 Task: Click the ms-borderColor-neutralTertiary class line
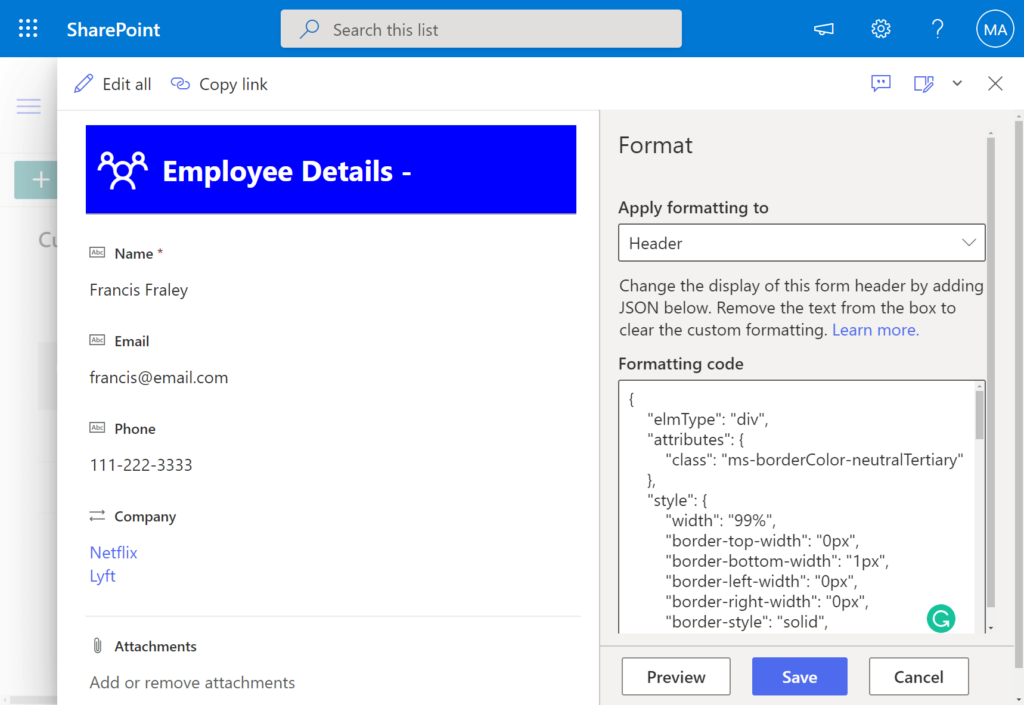[814, 460]
